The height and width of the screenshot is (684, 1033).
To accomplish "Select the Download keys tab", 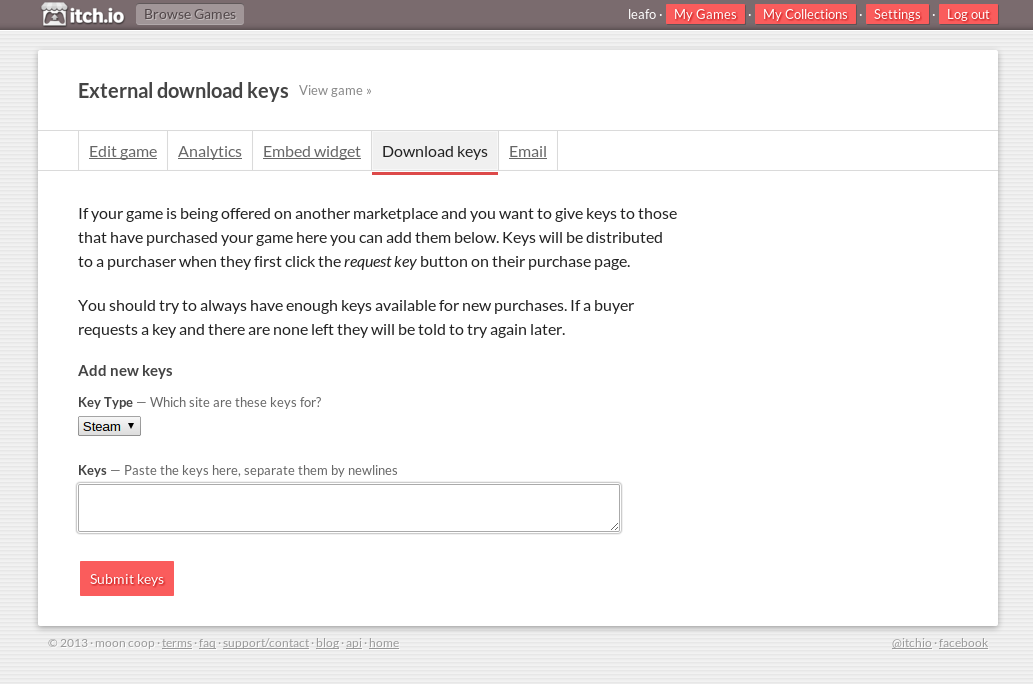I will (435, 151).
